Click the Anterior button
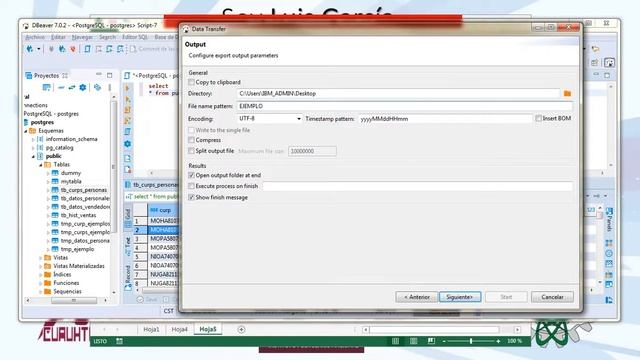 point(416,297)
